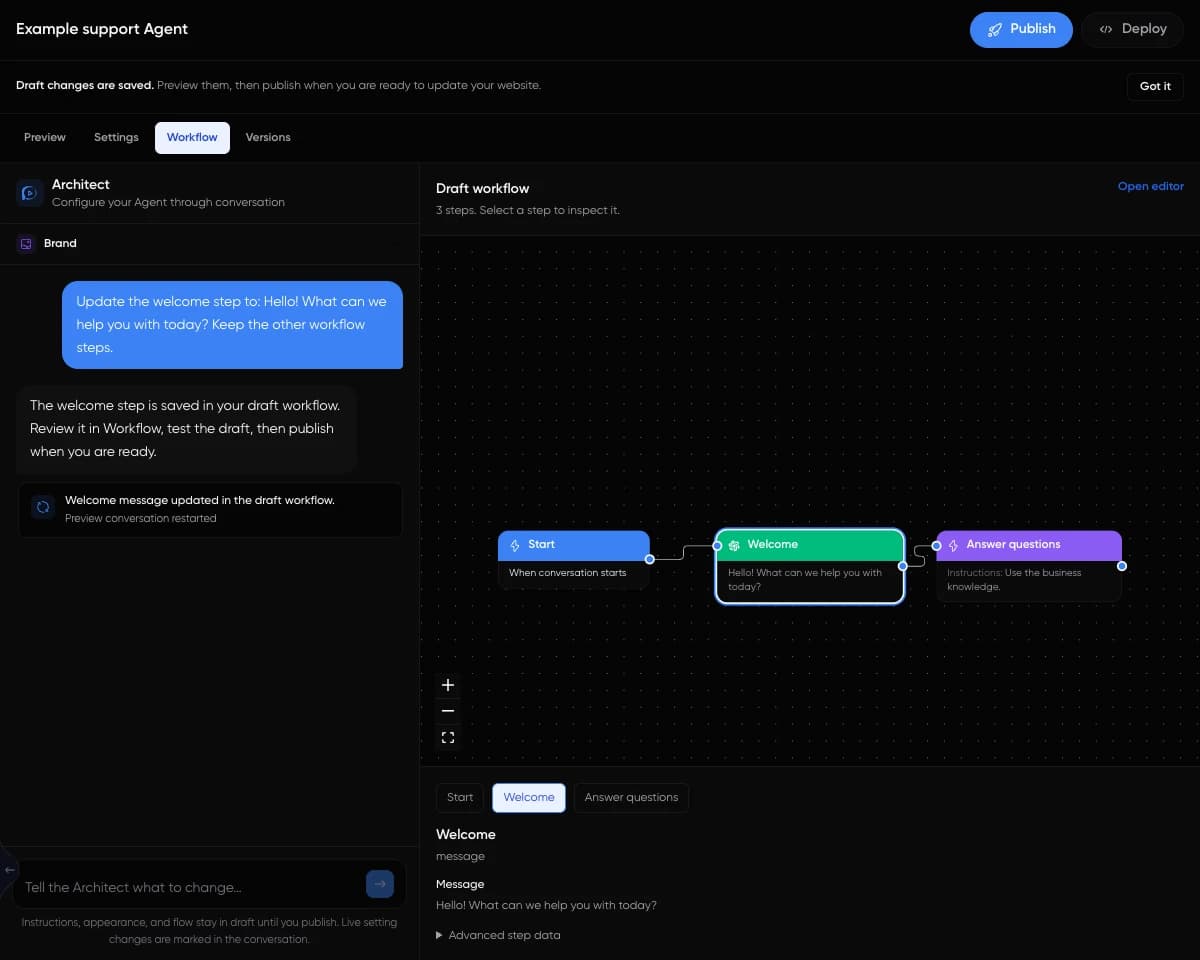The height and width of the screenshot is (960, 1200).
Task: Click Preview conversation restarted text
Action: [140, 518]
